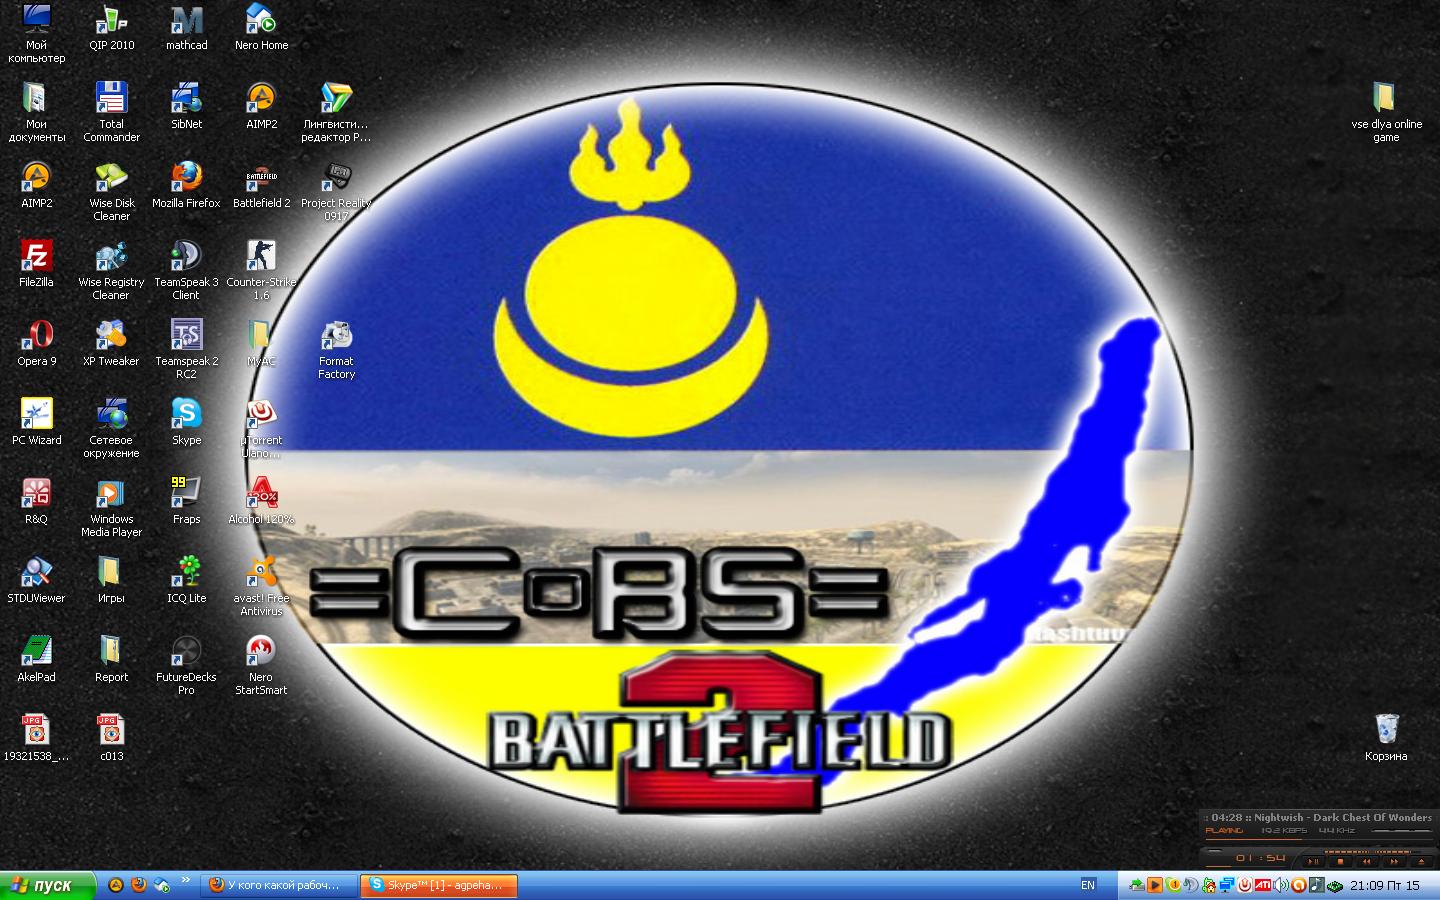
Task: Open the Корзина recycle bin
Action: point(1385,738)
